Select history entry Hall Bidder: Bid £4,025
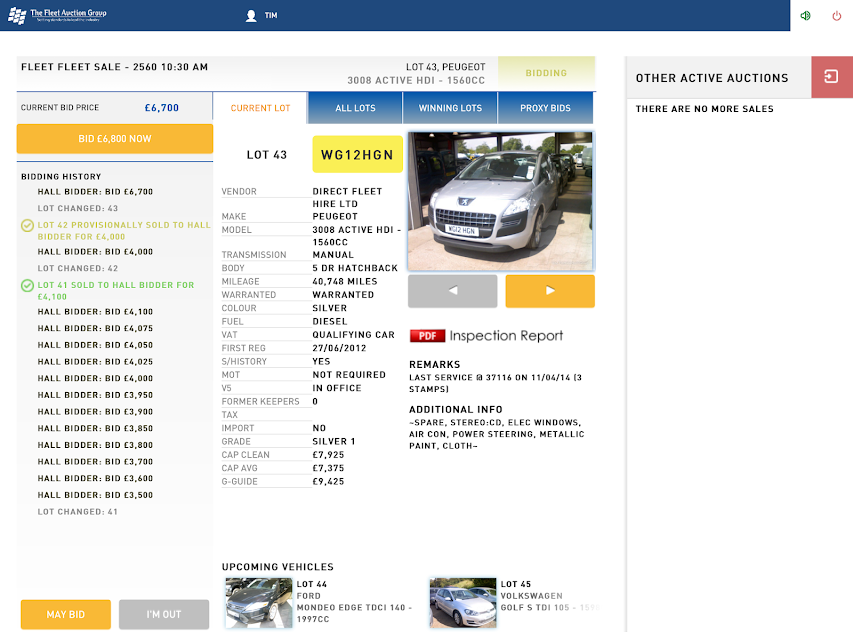 point(95,362)
